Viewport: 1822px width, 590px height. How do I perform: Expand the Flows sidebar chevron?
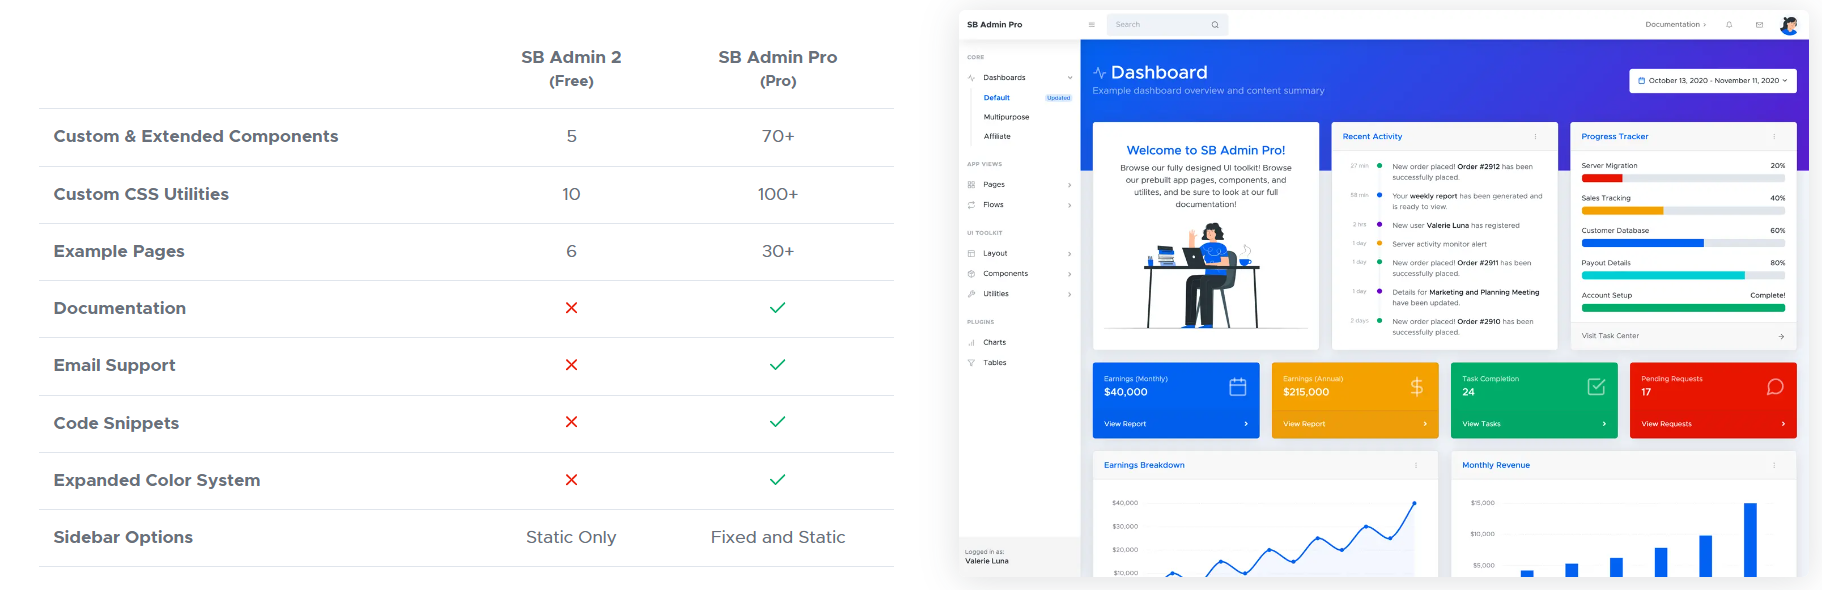tap(1069, 205)
